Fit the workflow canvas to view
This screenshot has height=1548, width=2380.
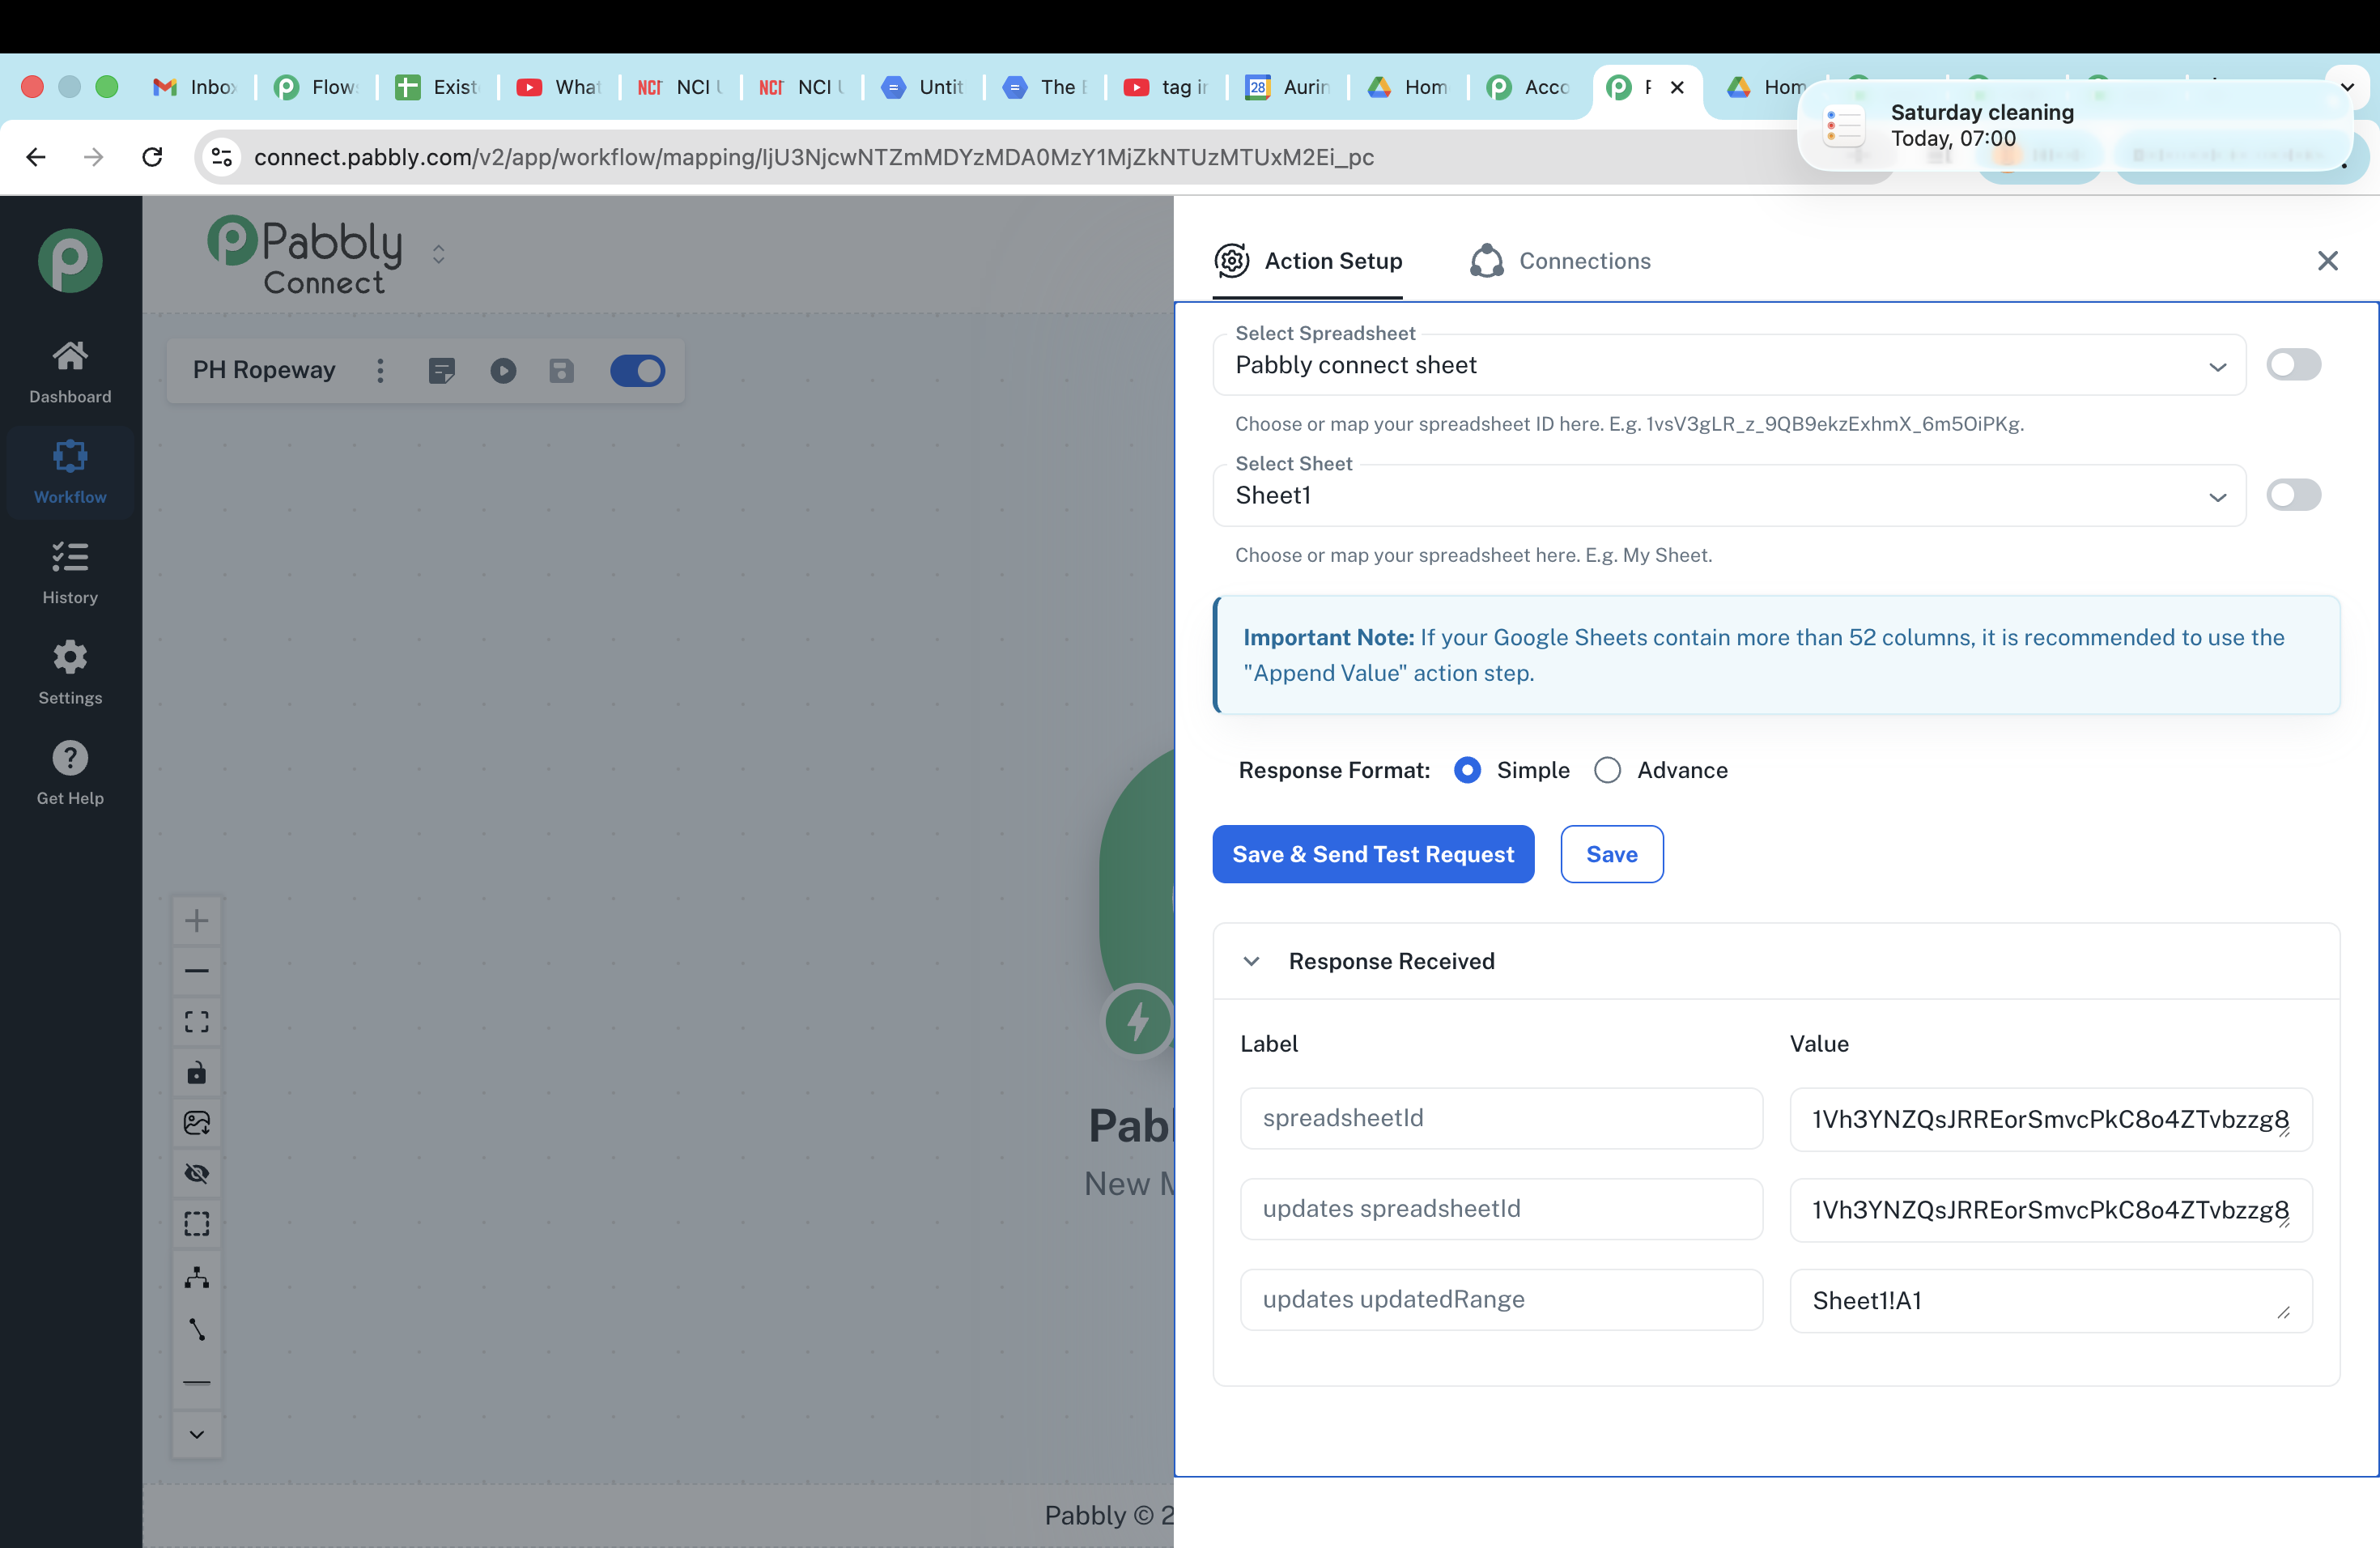[197, 1021]
